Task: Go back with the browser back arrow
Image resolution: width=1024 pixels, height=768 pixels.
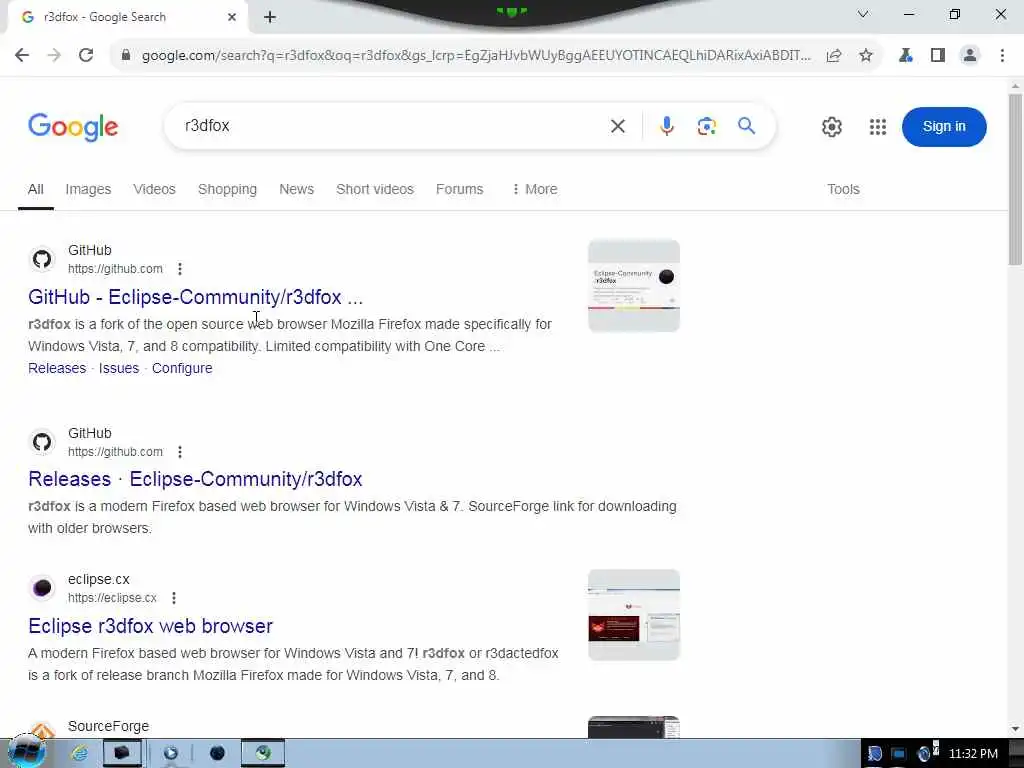Action: coord(22,56)
